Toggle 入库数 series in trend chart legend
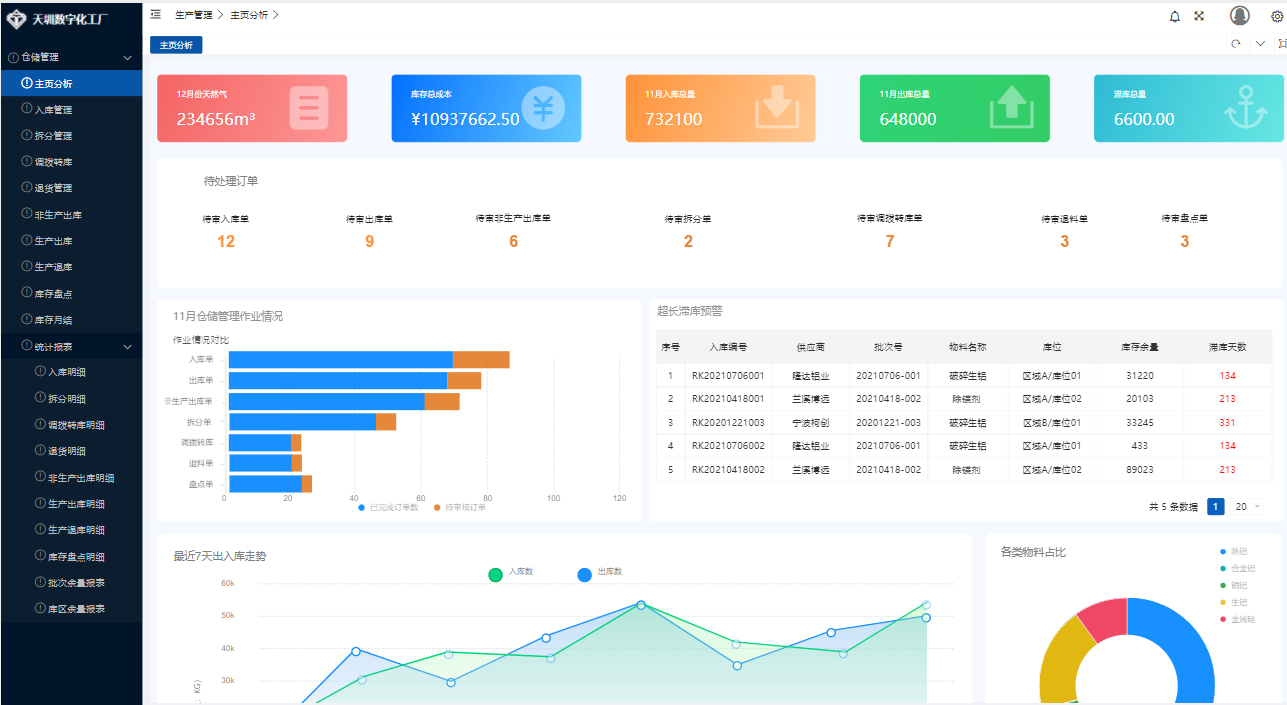 511,573
